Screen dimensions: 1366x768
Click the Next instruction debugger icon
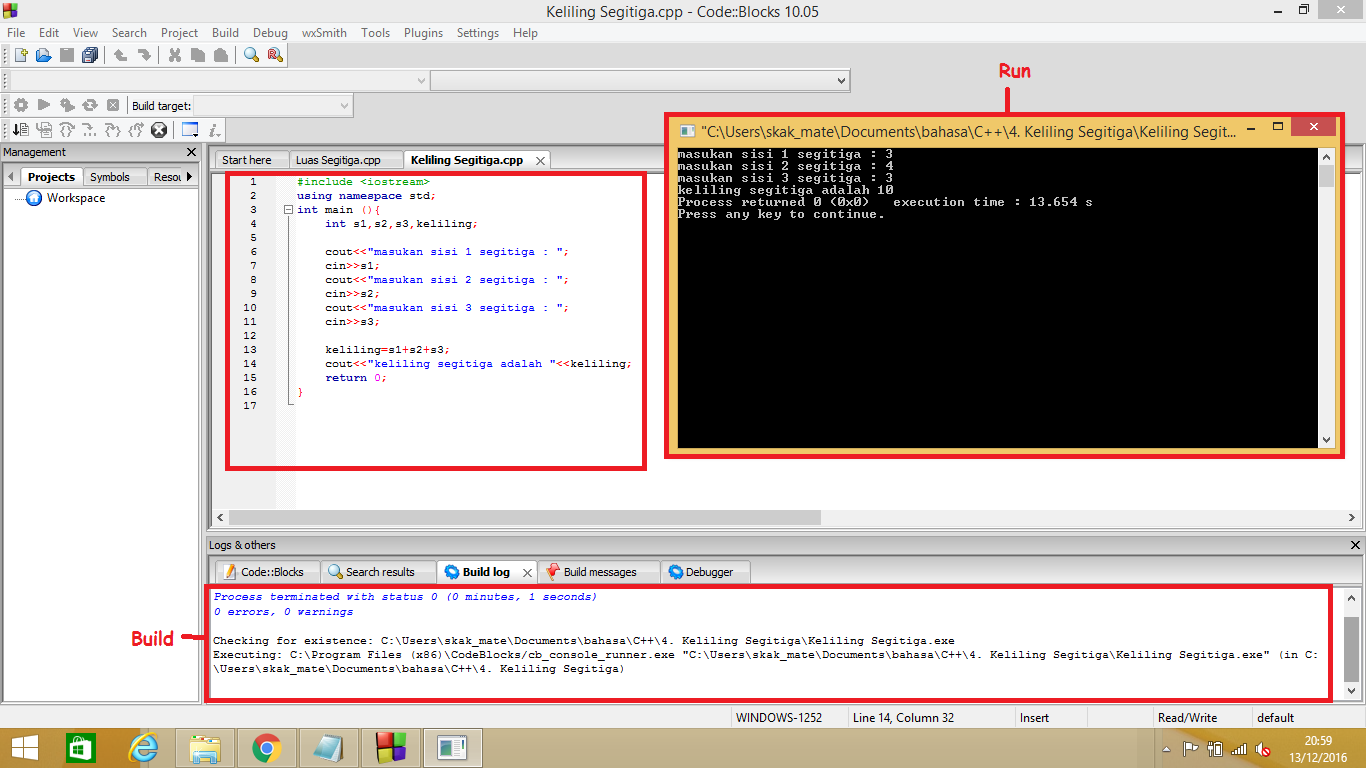(90, 130)
